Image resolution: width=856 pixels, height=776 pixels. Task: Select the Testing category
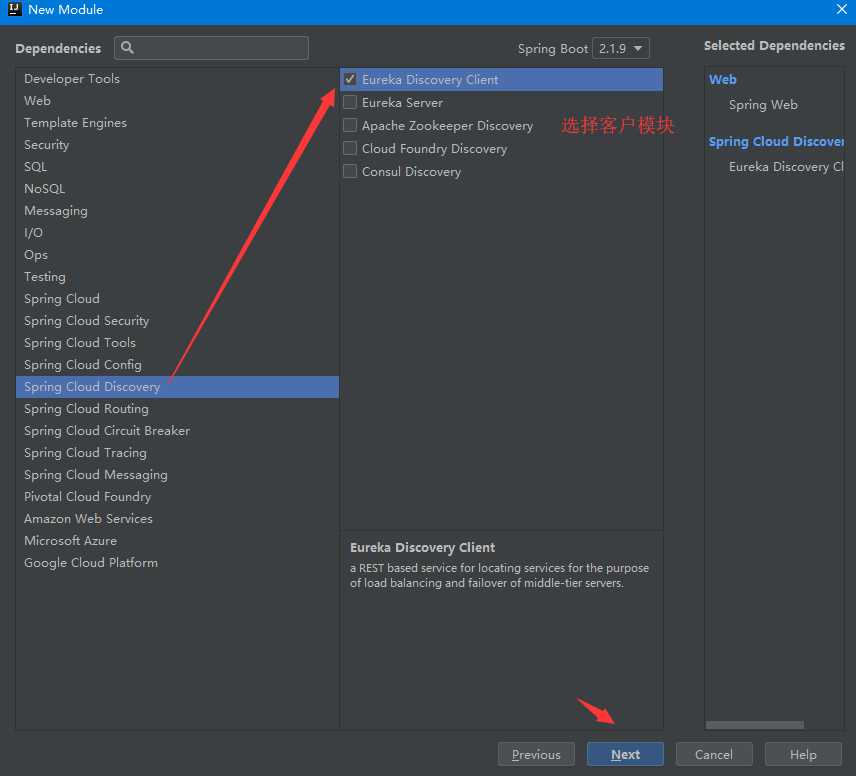click(x=177, y=276)
